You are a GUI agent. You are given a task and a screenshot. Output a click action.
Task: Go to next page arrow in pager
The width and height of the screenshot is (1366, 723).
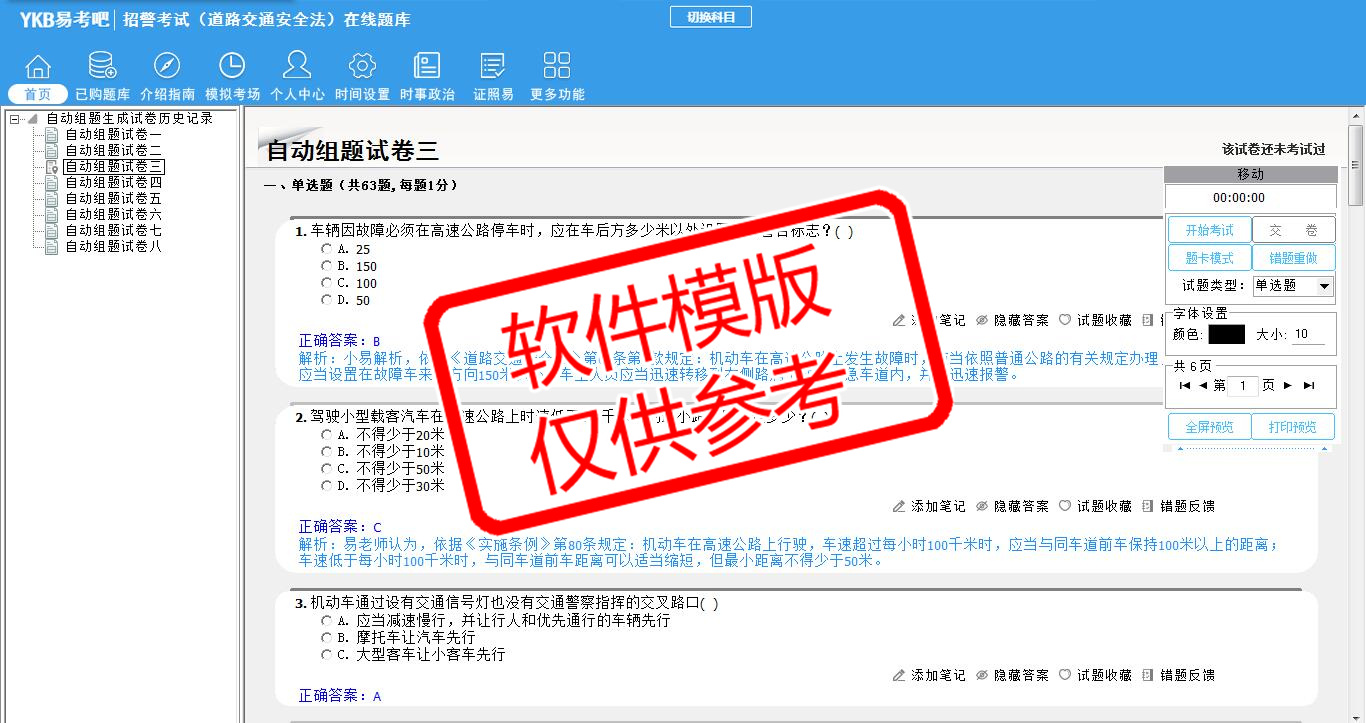point(1288,386)
